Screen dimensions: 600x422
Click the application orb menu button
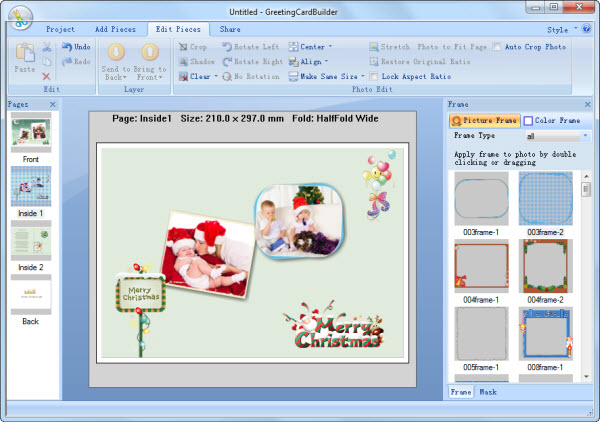(x=20, y=18)
